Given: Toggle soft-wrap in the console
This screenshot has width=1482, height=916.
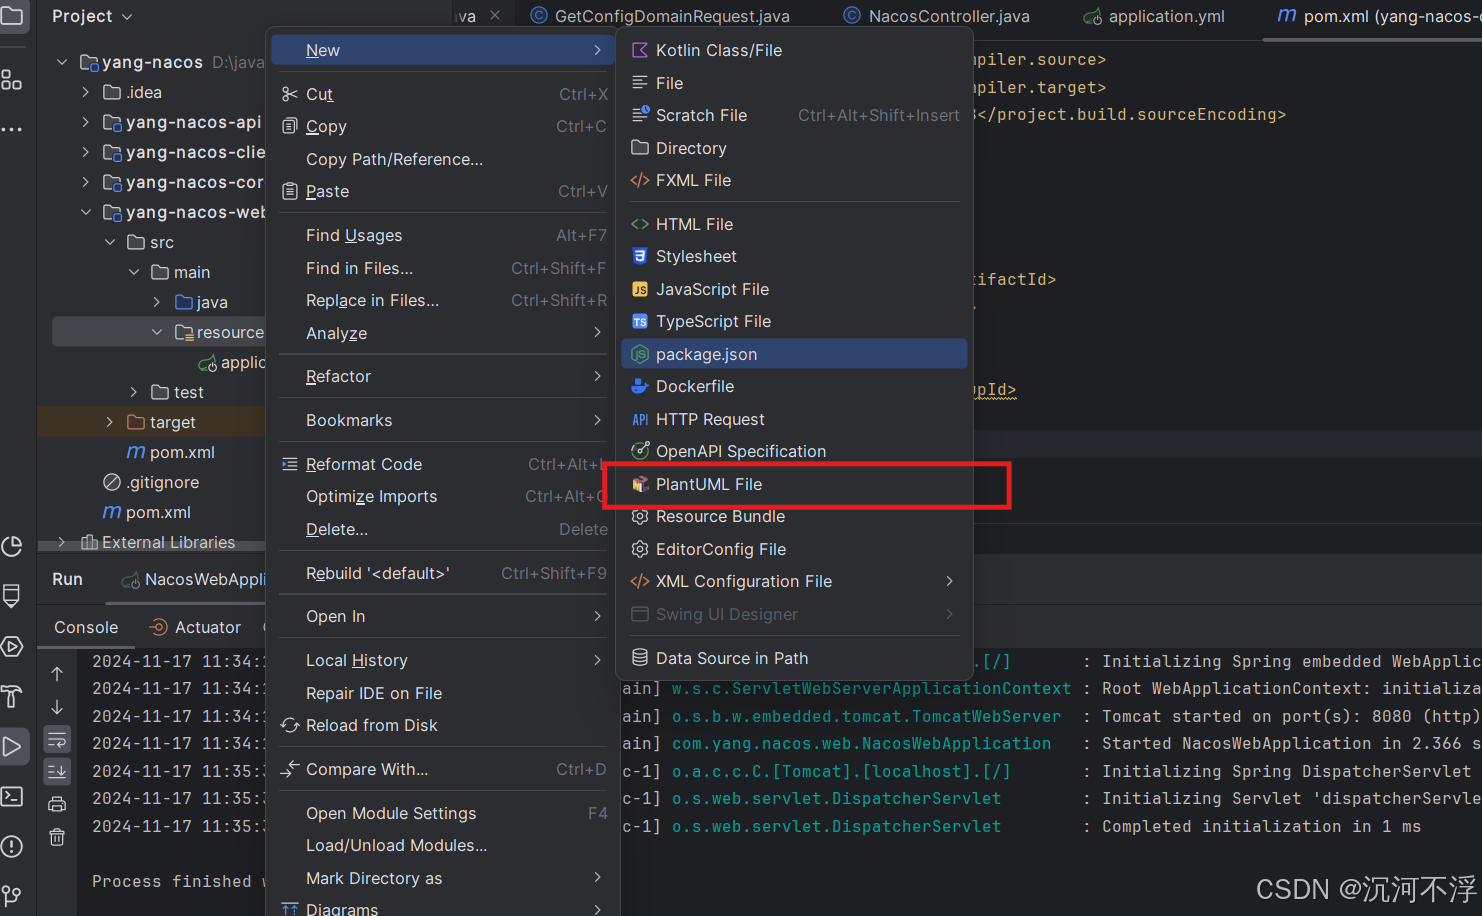Looking at the screenshot, I should (57, 739).
